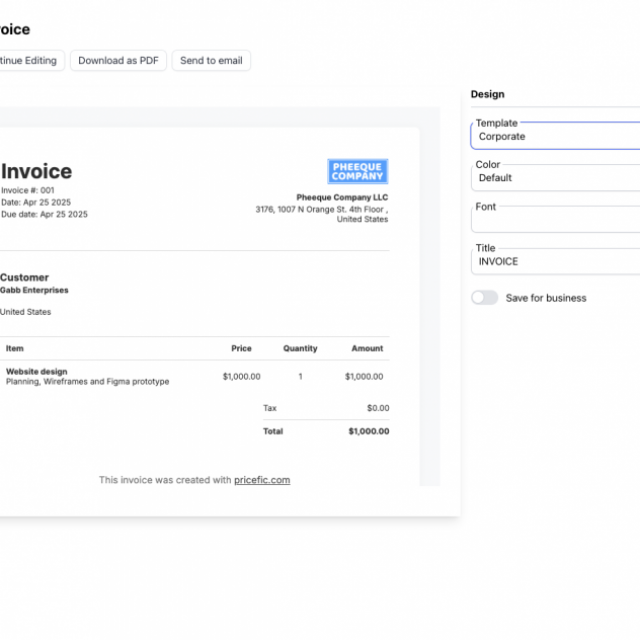Open the Font selection dropdown
640x640 pixels.
point(556,219)
